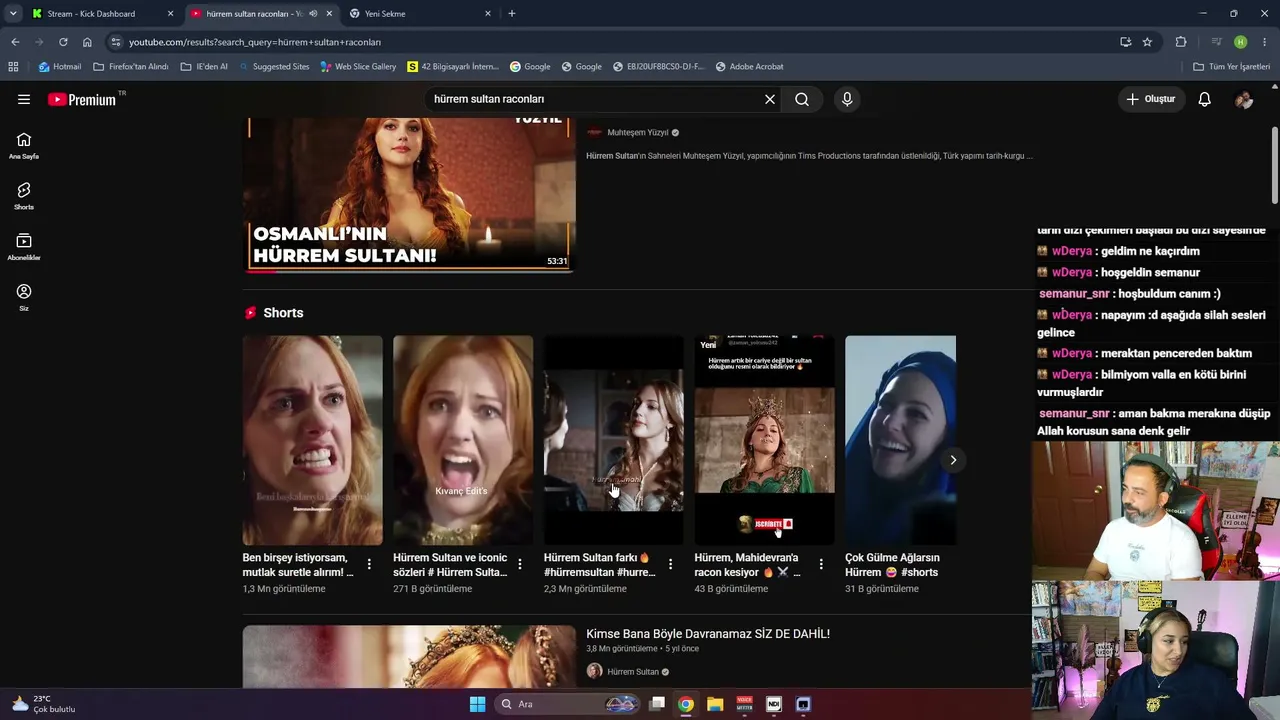Clear the YouTube search box text
Screen dimensions: 1280x720
770,99
